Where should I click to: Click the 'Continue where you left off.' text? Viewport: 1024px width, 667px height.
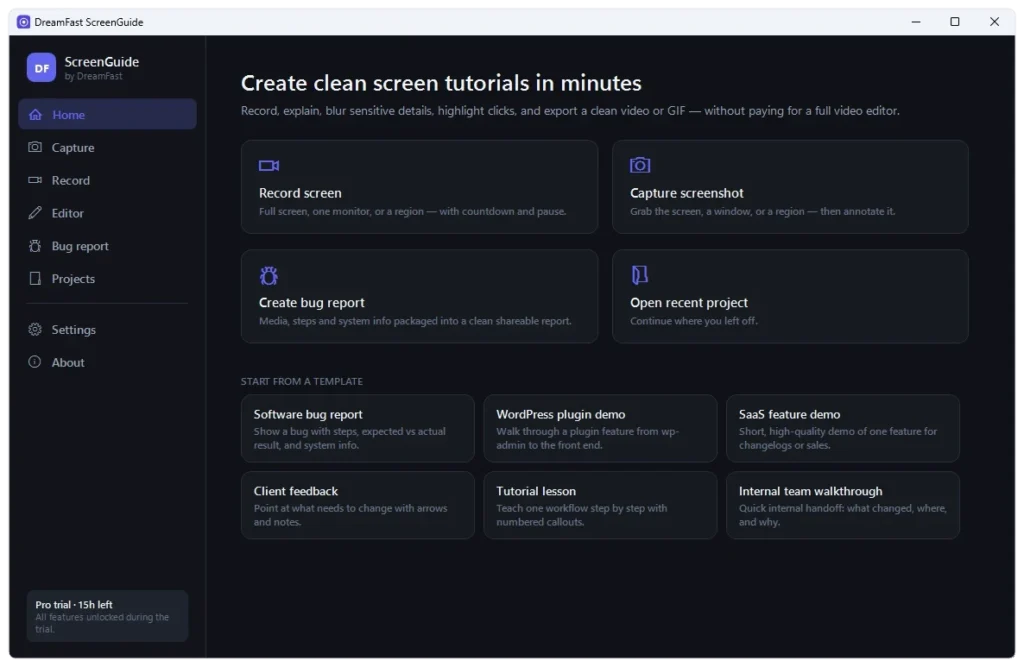(x=694, y=321)
